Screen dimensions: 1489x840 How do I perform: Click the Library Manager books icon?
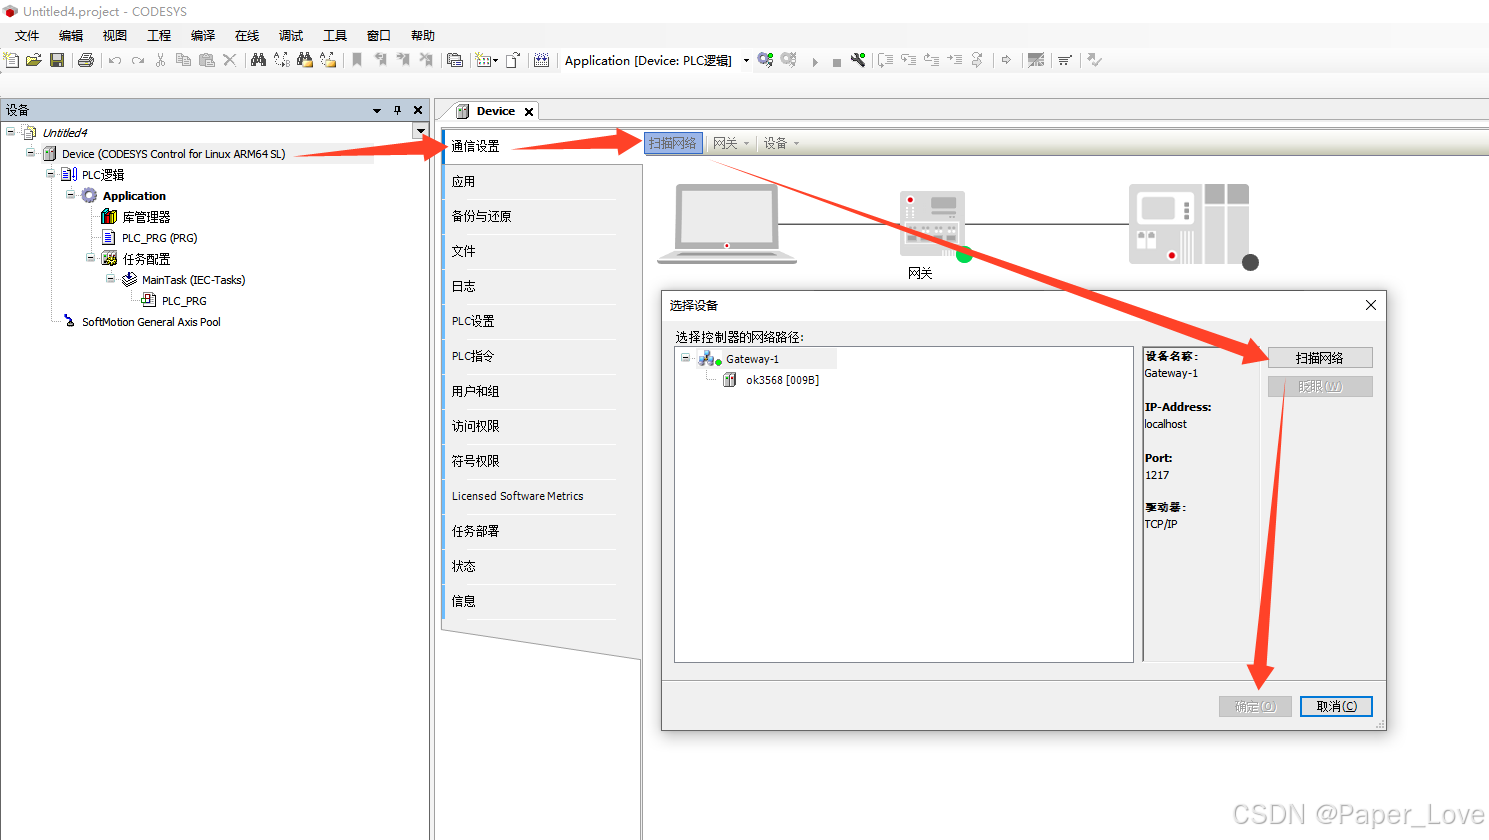(109, 217)
